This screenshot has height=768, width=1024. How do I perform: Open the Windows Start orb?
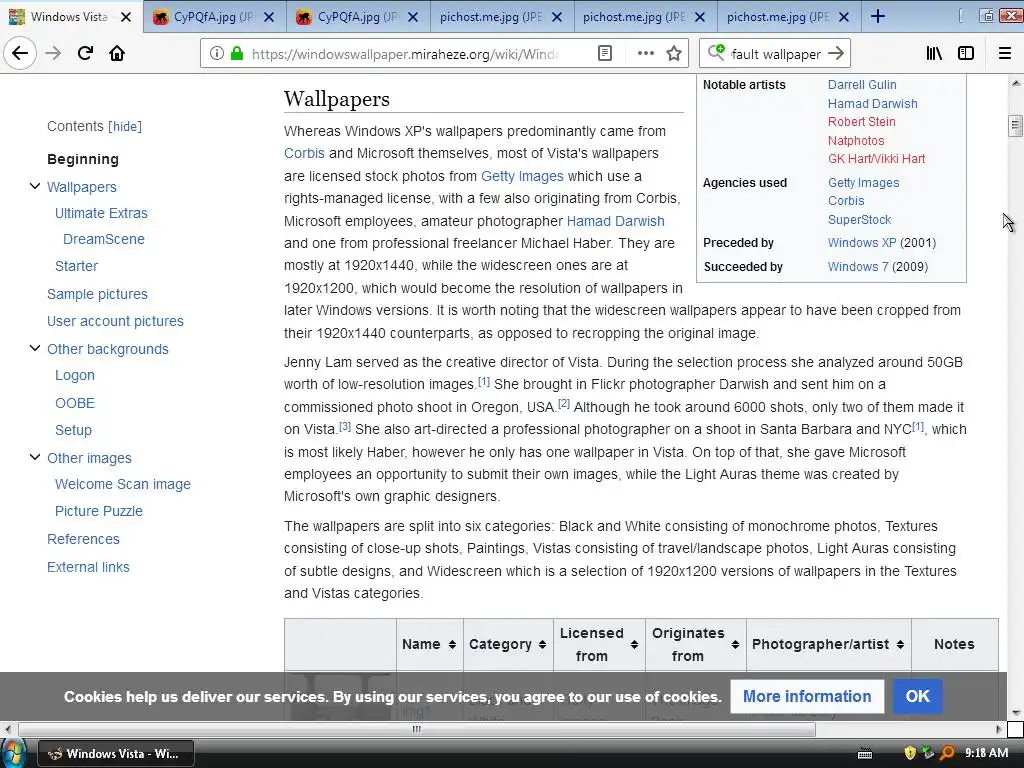coord(13,752)
